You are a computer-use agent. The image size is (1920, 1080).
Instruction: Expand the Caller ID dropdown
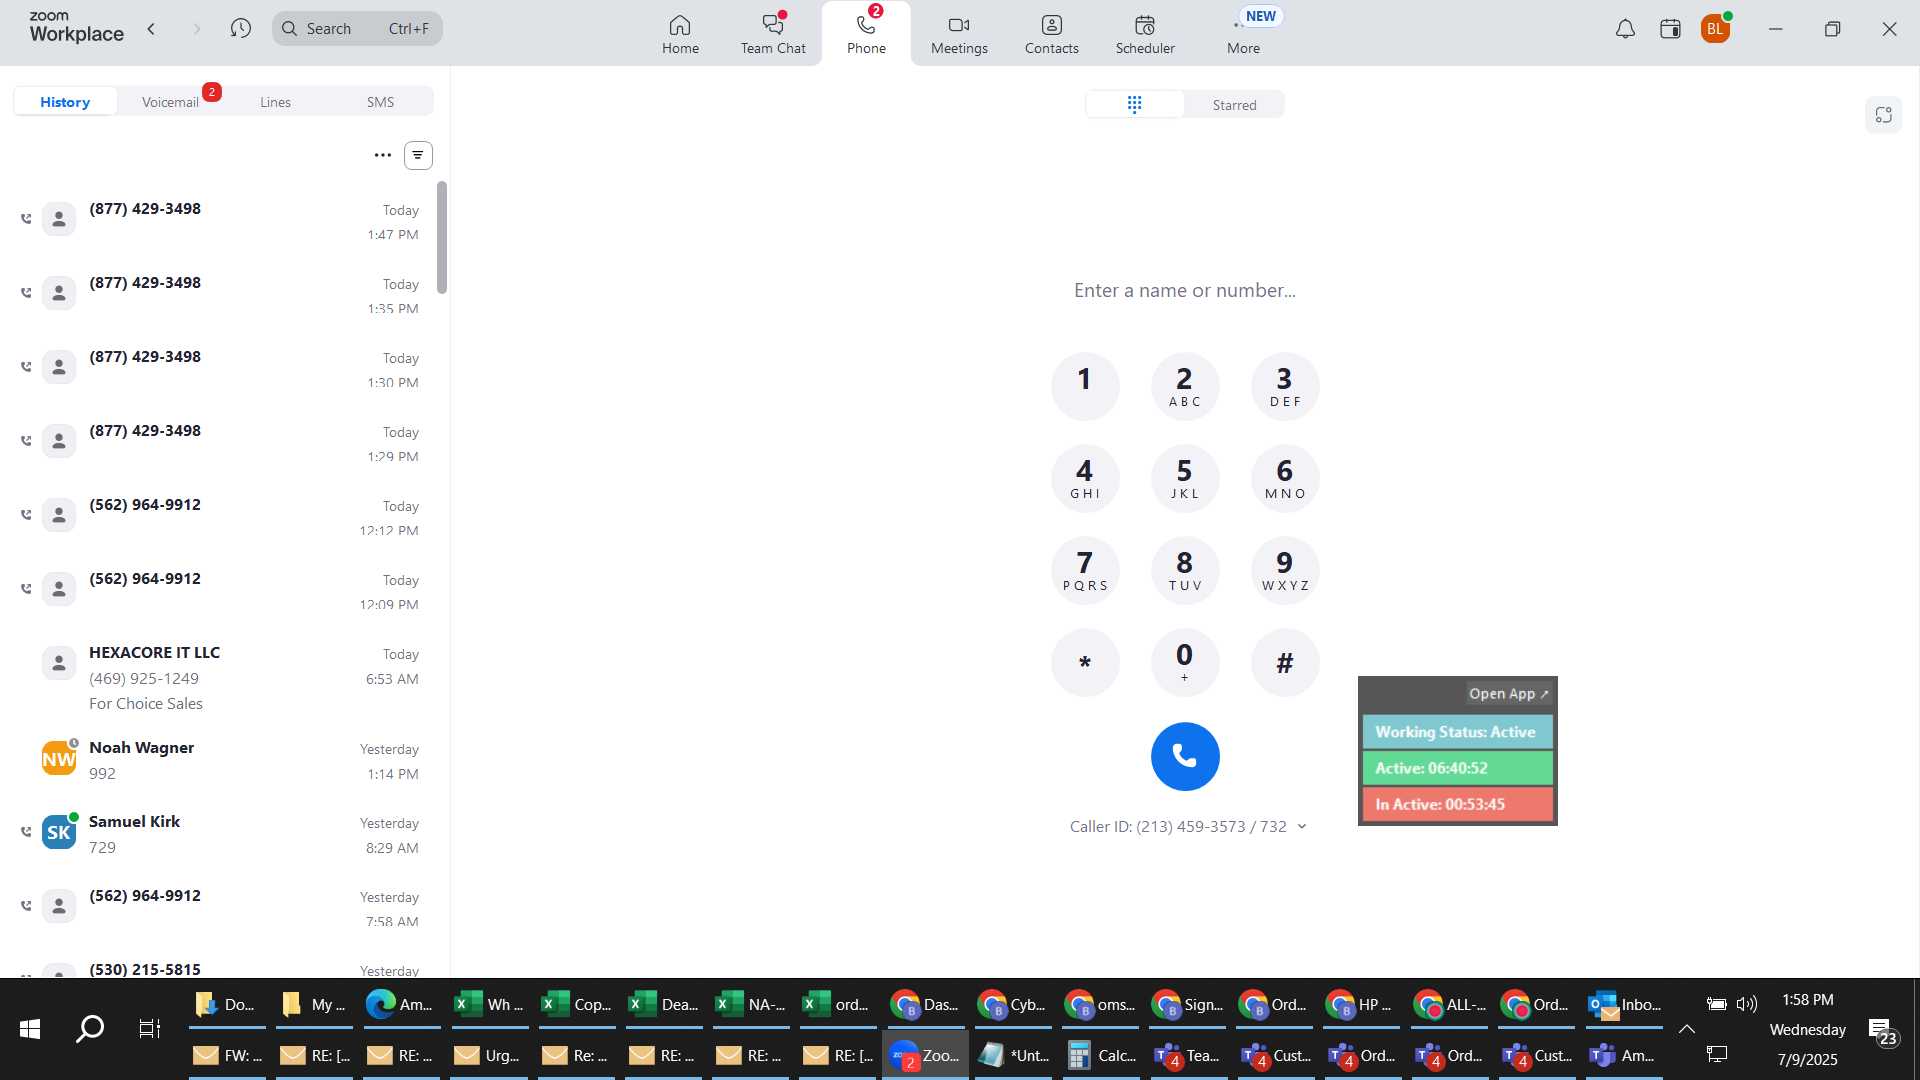point(1301,826)
